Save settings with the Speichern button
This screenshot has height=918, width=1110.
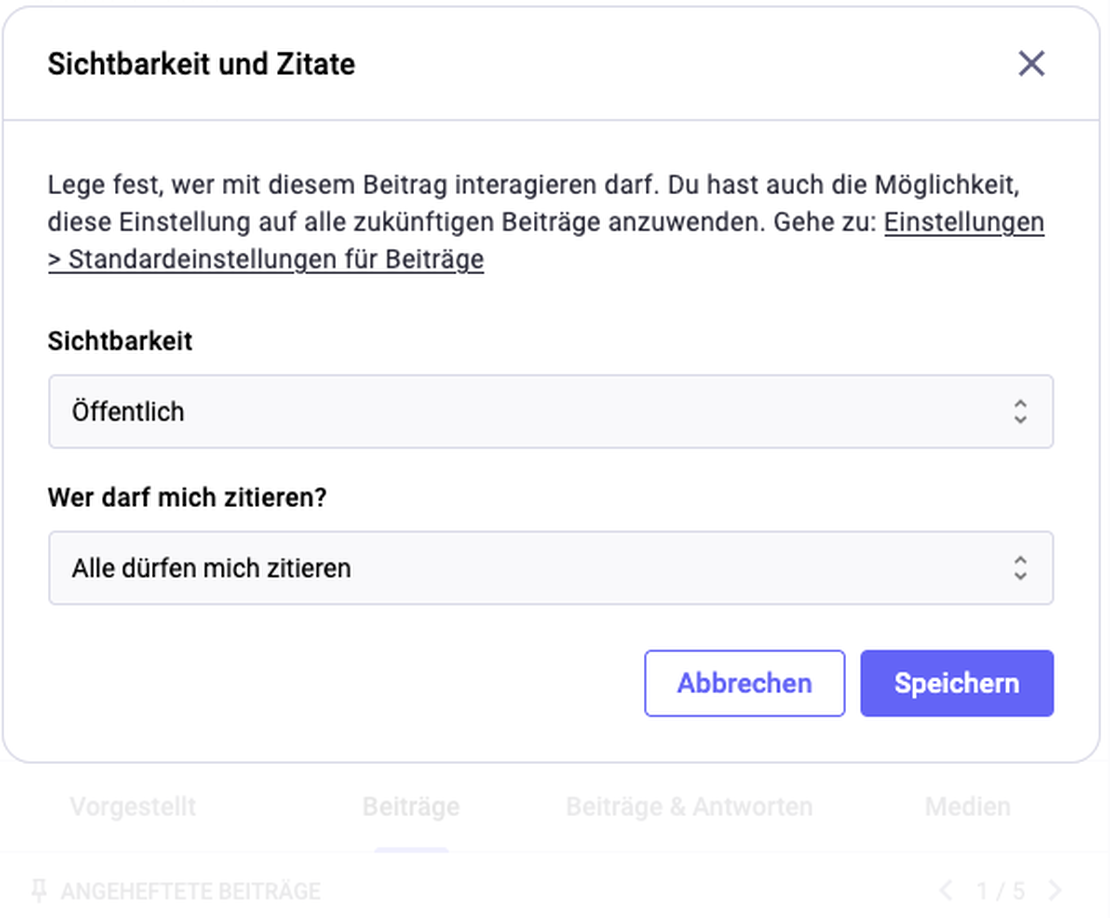956,683
